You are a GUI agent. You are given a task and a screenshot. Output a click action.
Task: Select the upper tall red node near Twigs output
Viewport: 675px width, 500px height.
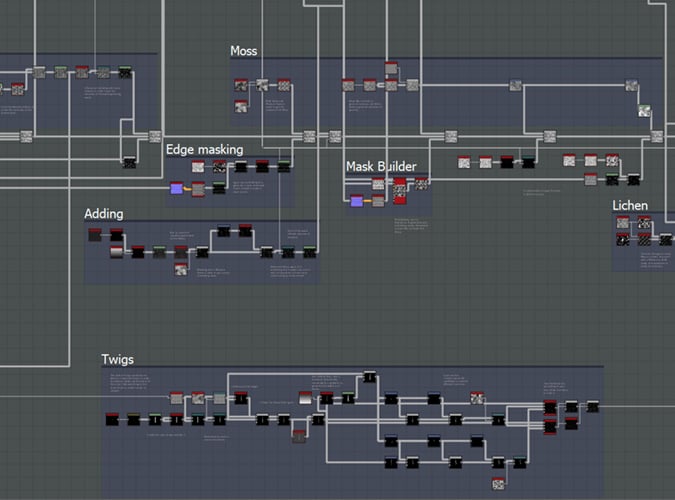550,407
